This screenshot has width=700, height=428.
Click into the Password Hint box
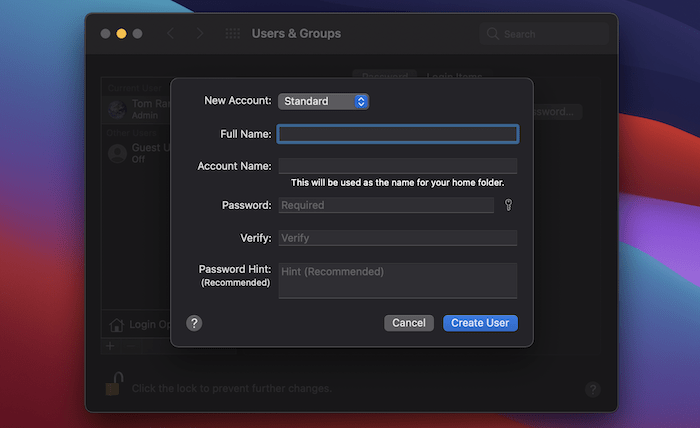pyautogui.click(x=398, y=280)
